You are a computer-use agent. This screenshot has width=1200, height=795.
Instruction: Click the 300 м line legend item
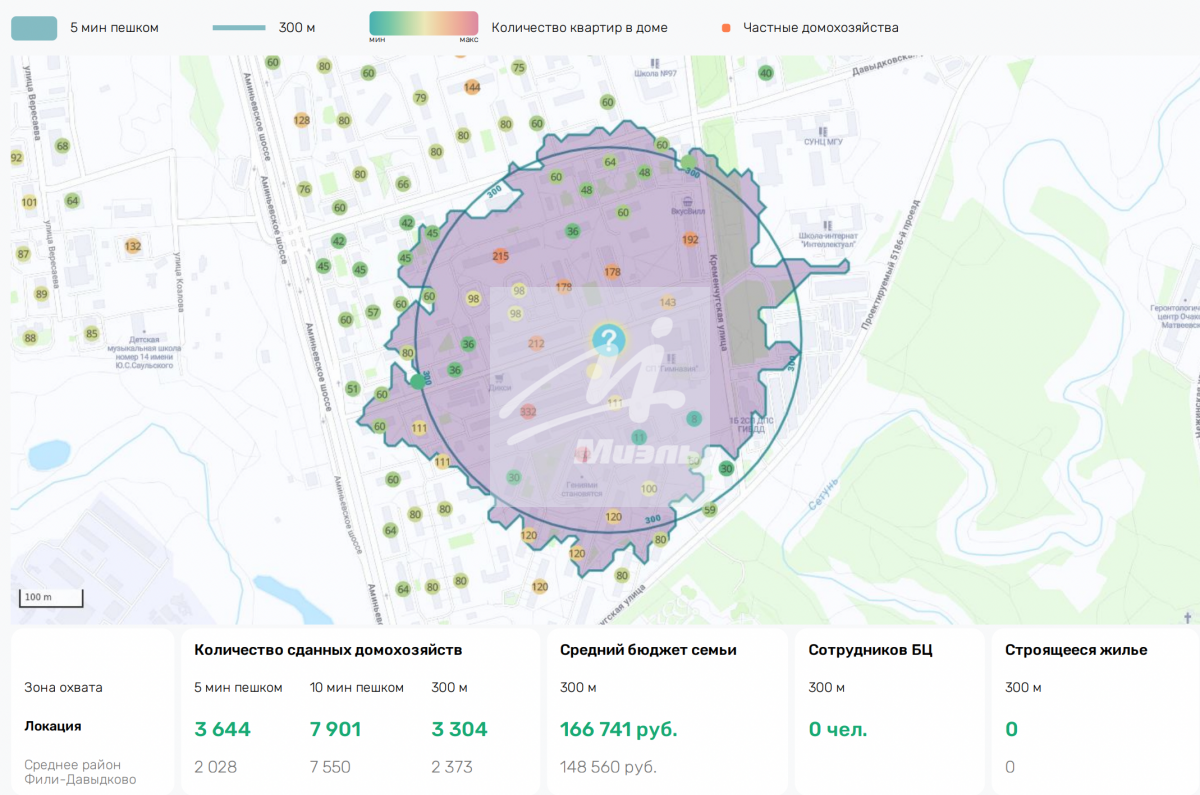(x=239, y=28)
